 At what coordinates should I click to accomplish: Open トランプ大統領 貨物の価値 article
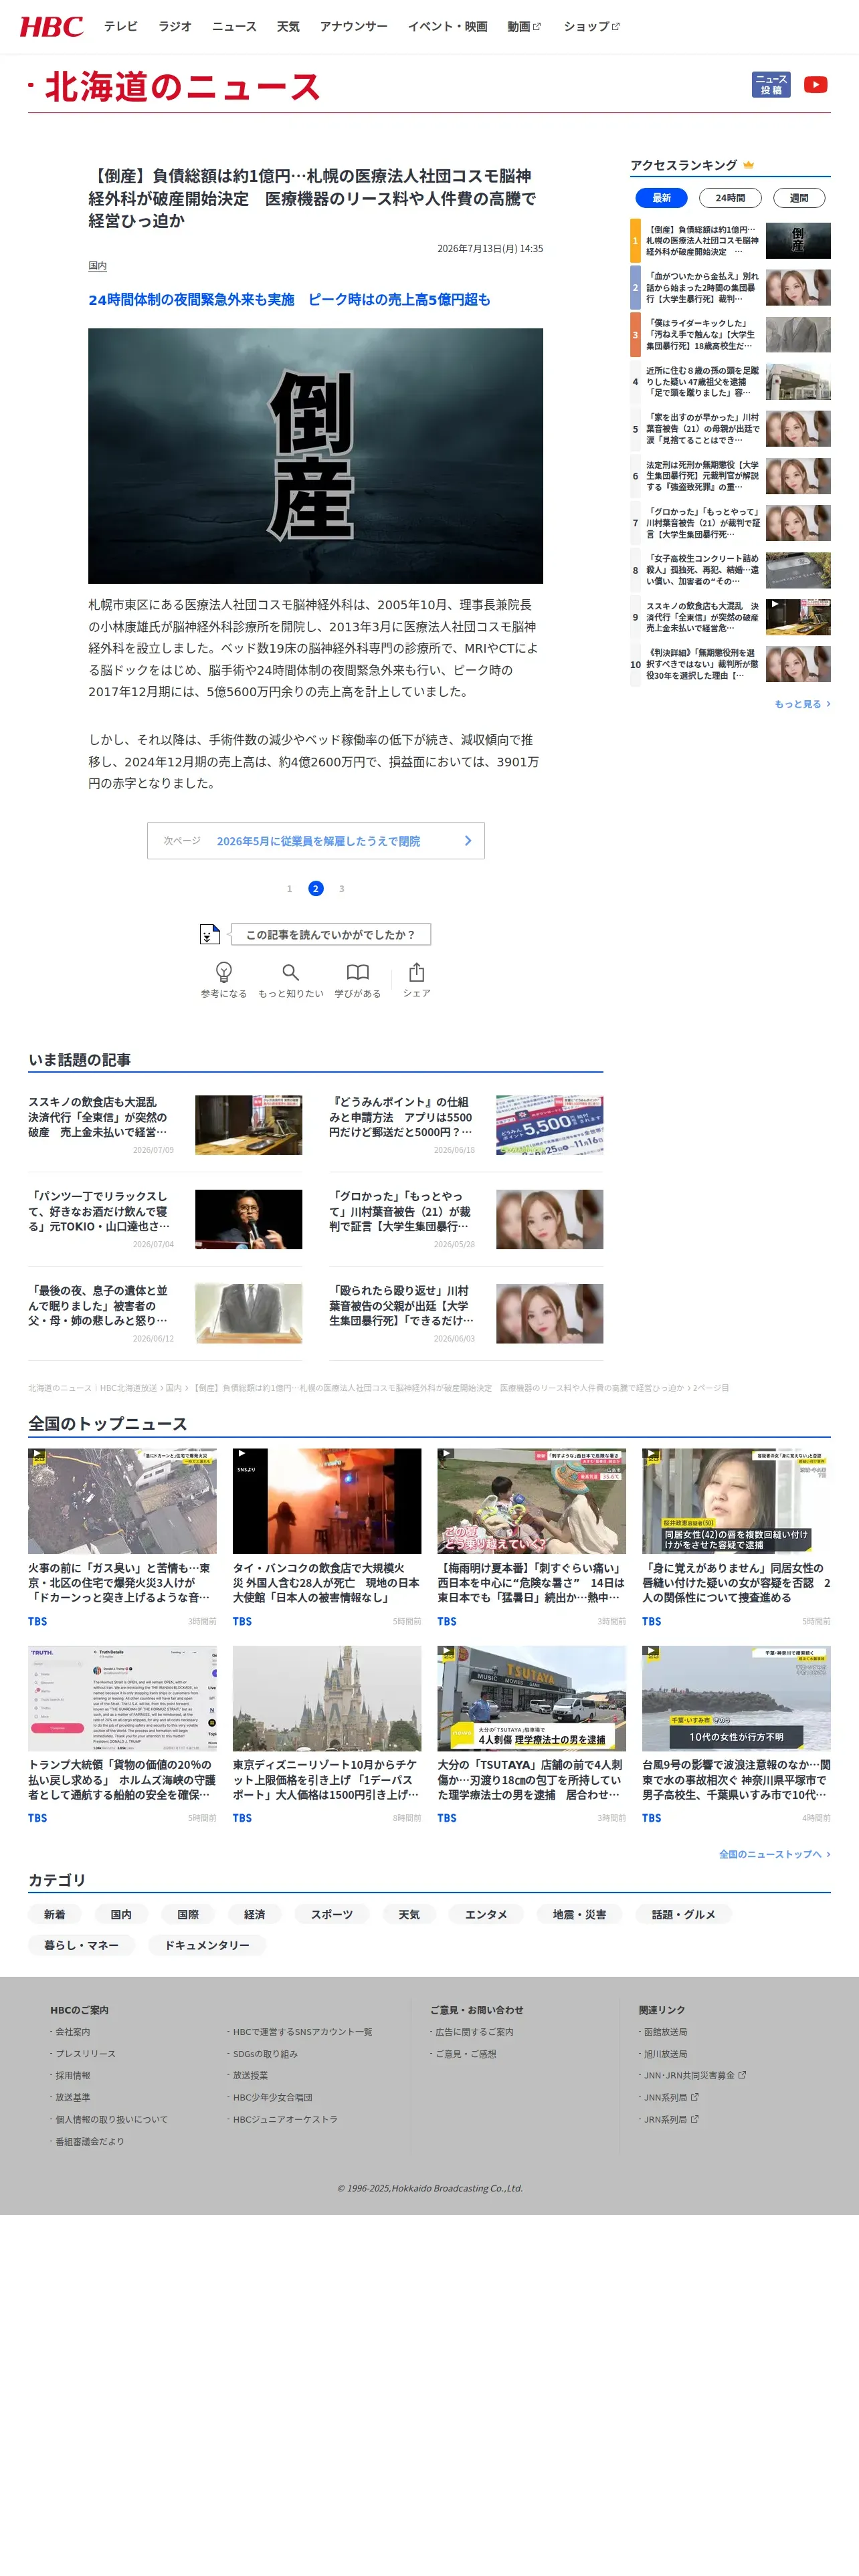(x=122, y=1735)
